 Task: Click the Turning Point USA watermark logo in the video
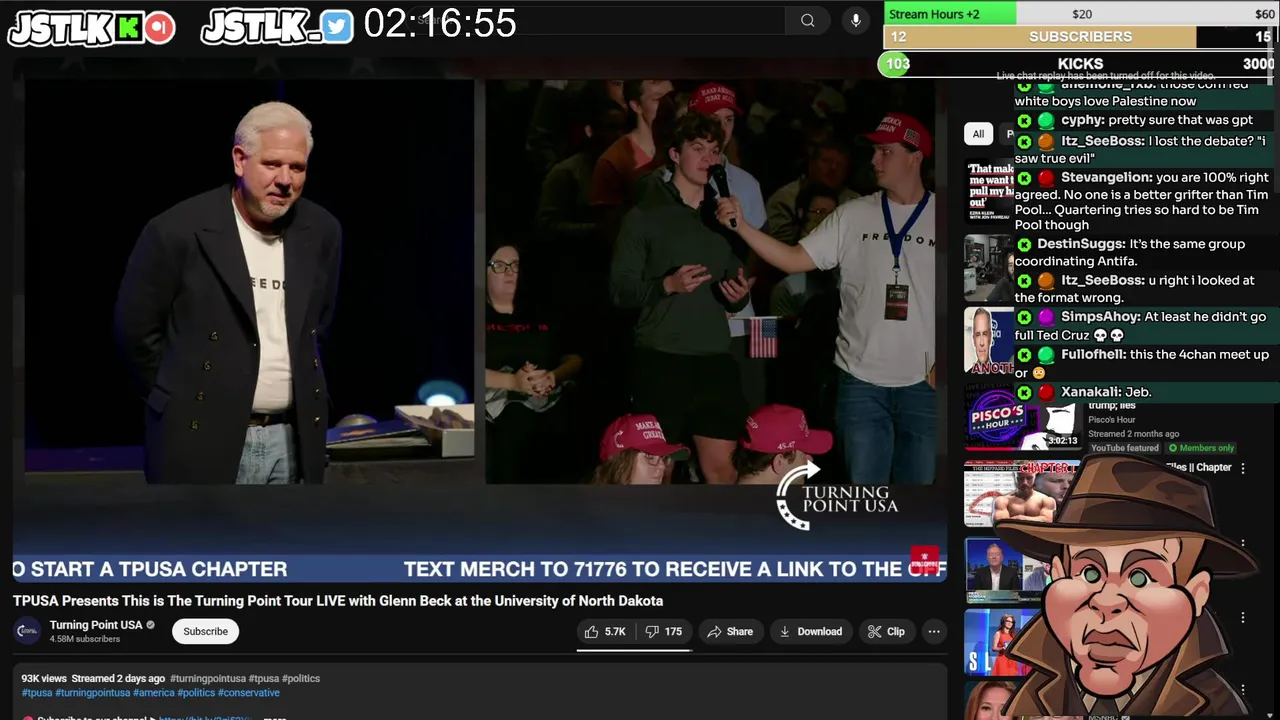coord(838,497)
